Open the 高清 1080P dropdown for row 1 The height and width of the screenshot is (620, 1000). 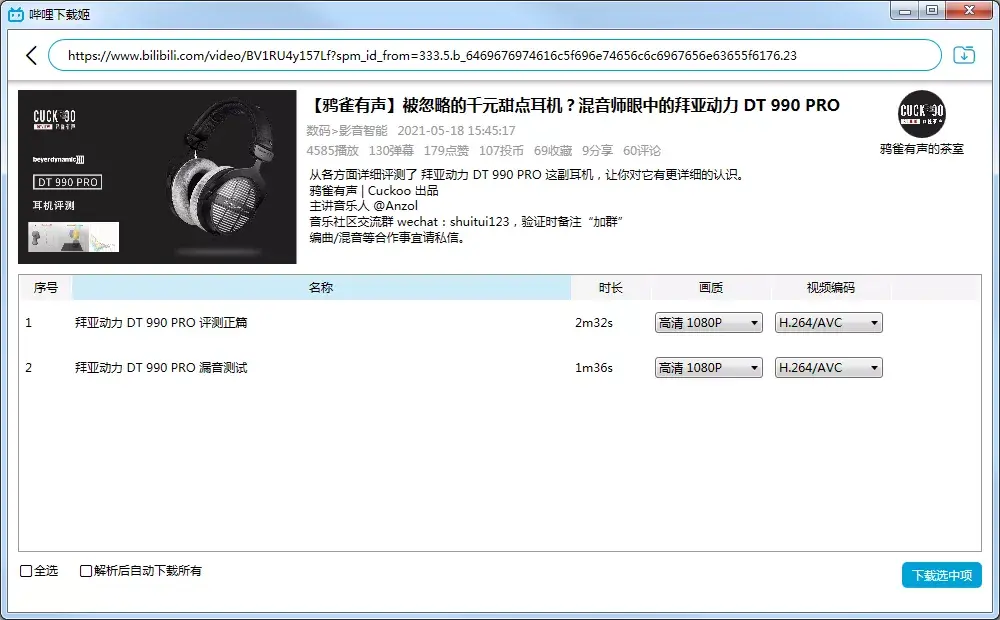709,323
